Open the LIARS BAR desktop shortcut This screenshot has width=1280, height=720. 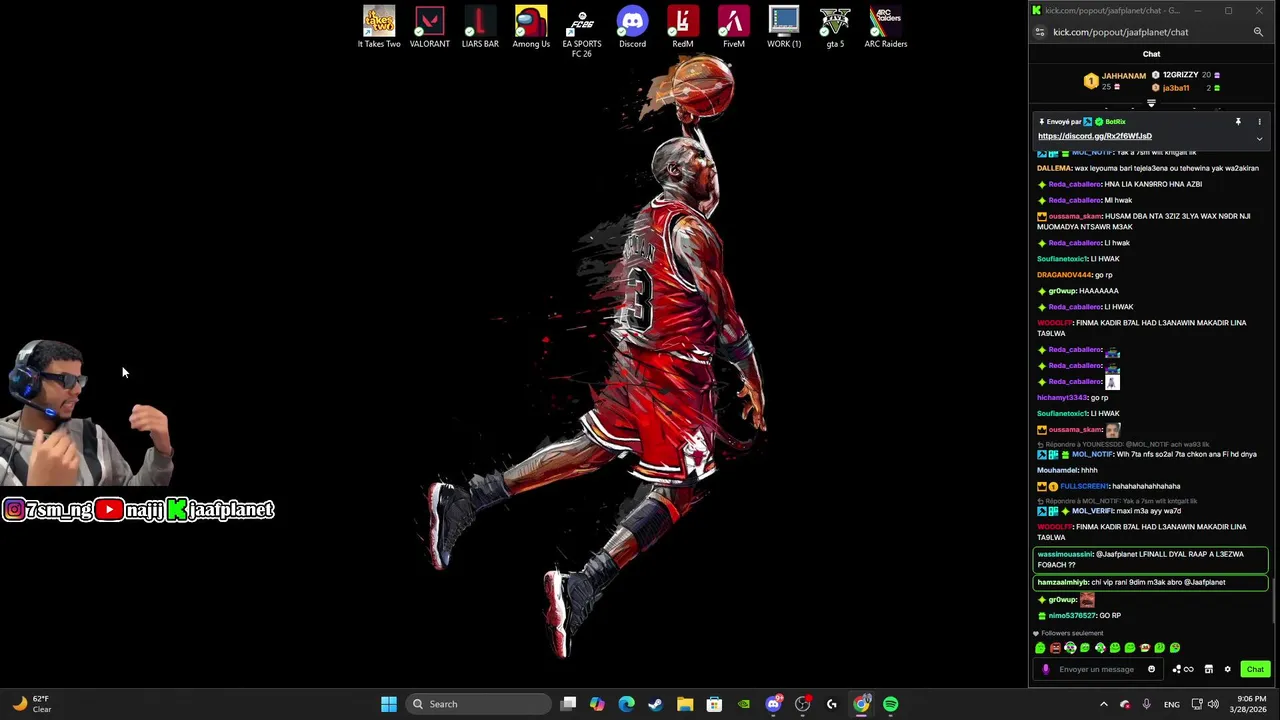tap(480, 28)
